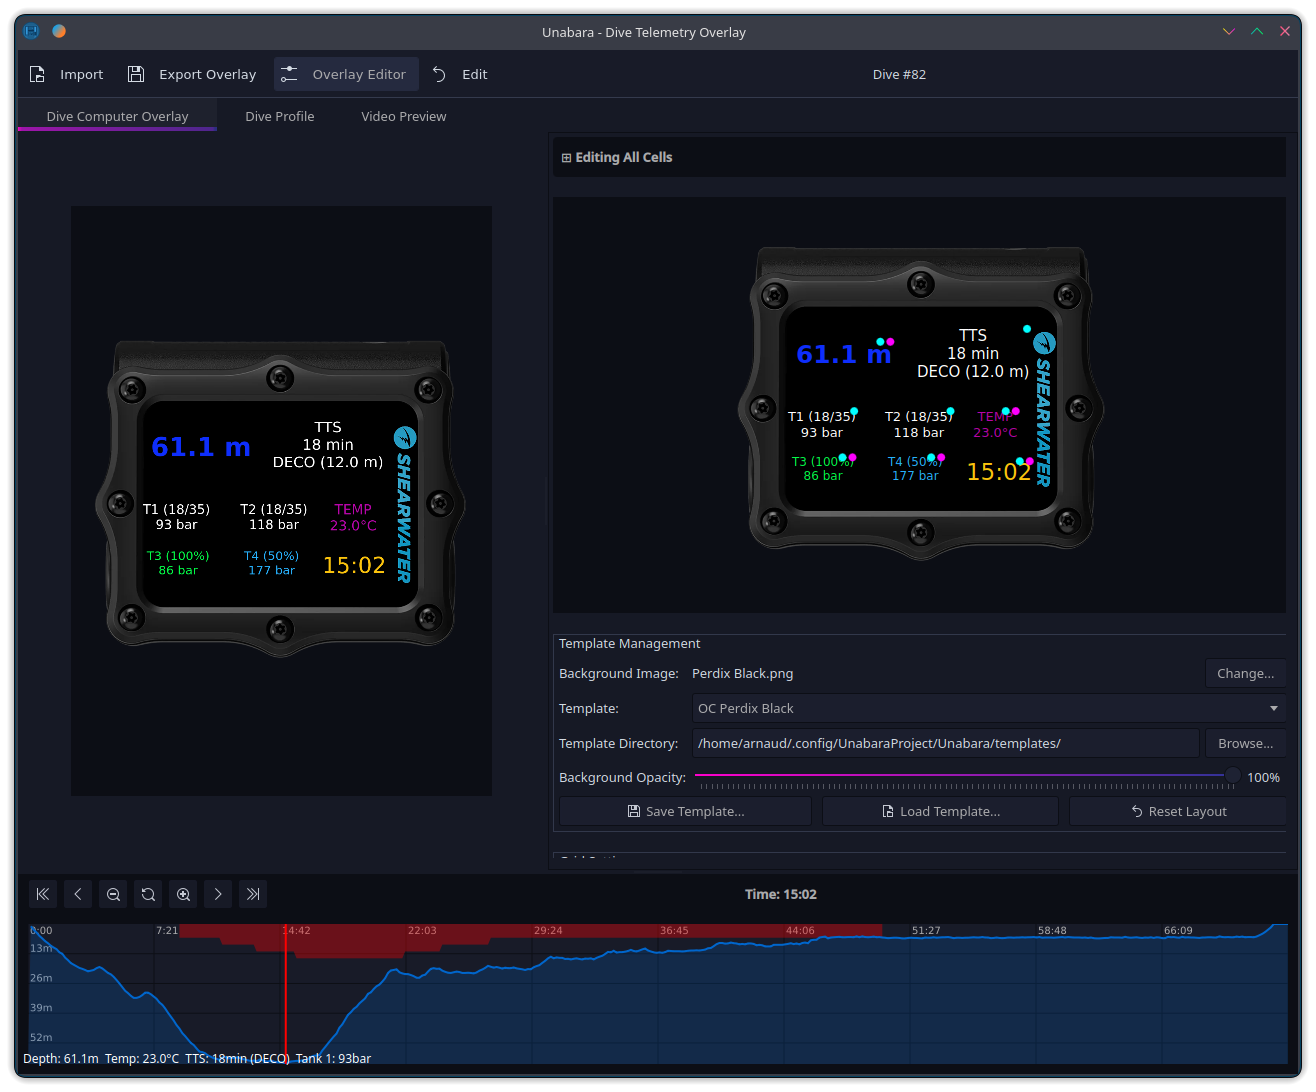Open the Template dropdown showing OC Perdix Black

coord(988,708)
